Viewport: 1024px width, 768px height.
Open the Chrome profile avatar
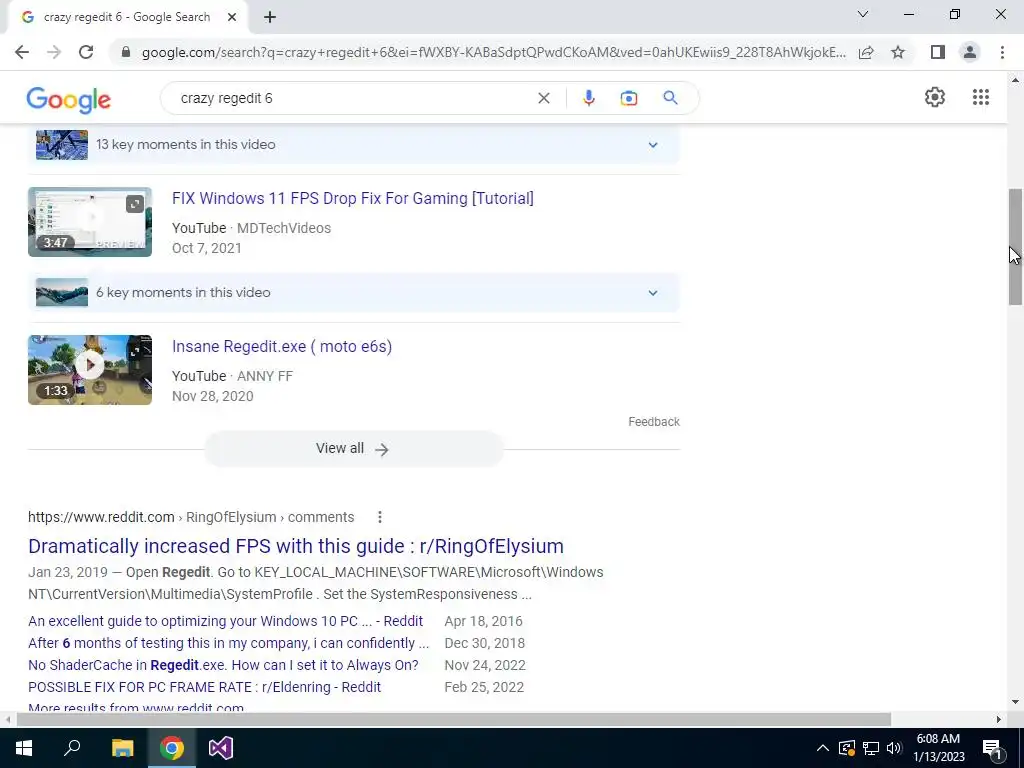[x=970, y=52]
